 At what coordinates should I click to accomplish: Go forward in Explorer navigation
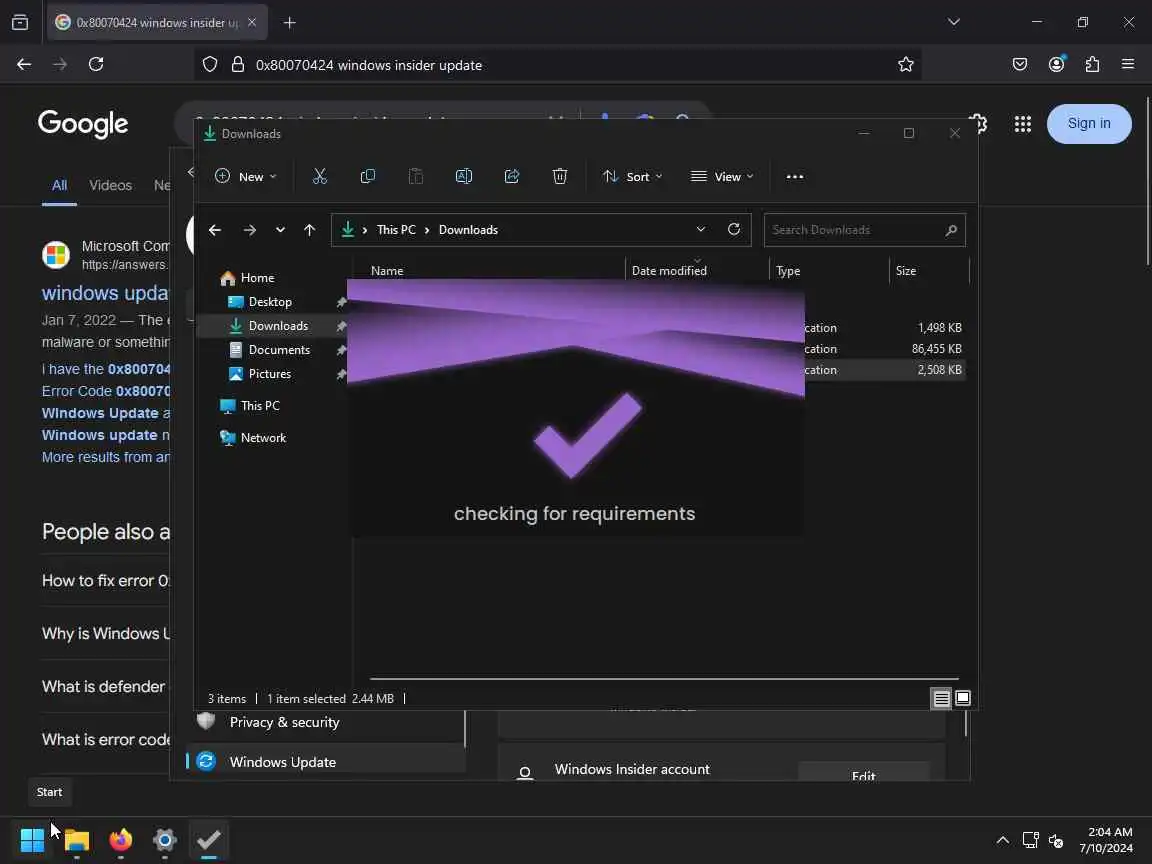coord(250,230)
